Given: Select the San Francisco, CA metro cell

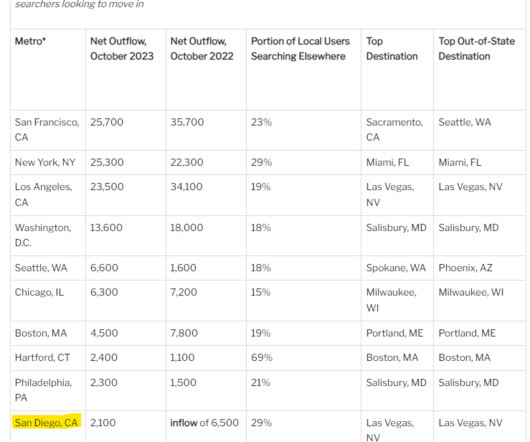Looking at the screenshot, I should pyautogui.click(x=47, y=130).
